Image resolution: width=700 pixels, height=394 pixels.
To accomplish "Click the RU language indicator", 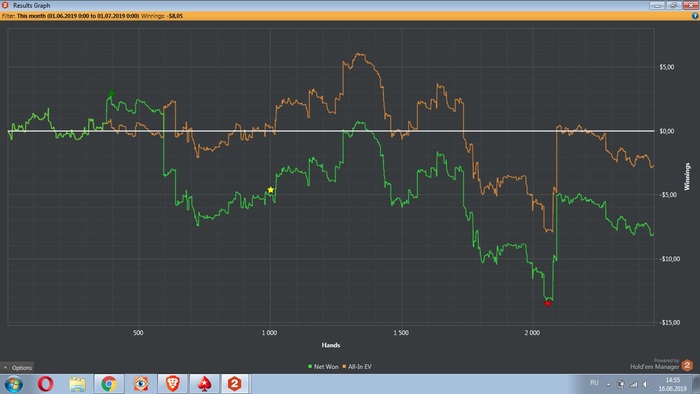I will pos(594,383).
